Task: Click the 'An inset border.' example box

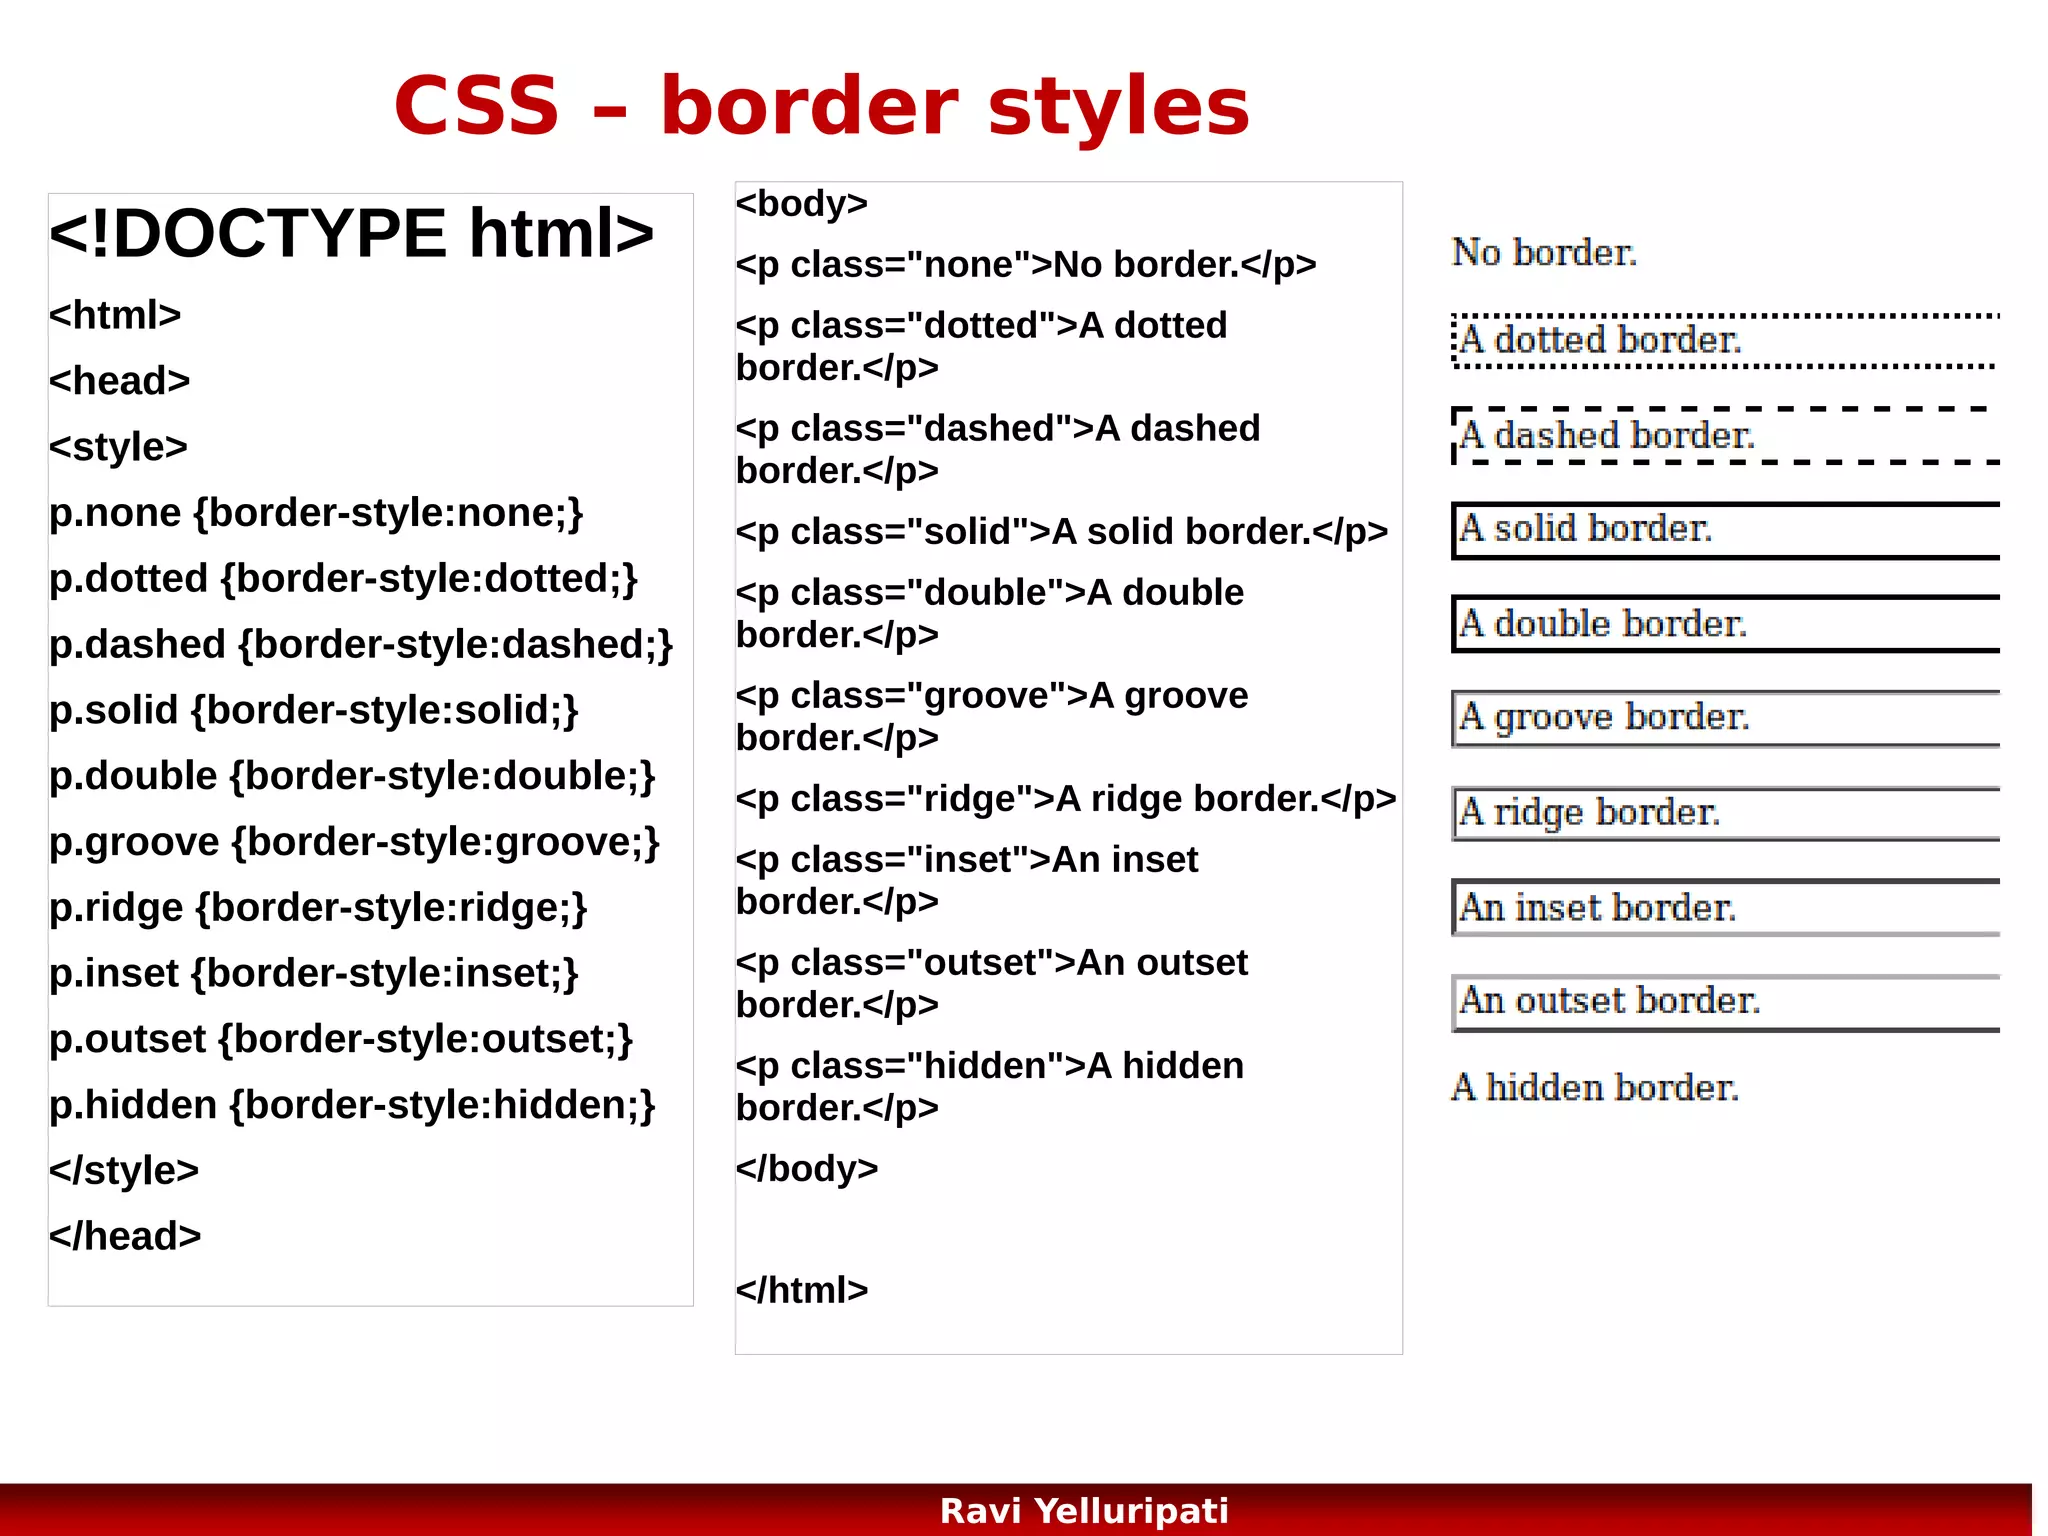Action: pyautogui.click(x=1725, y=907)
